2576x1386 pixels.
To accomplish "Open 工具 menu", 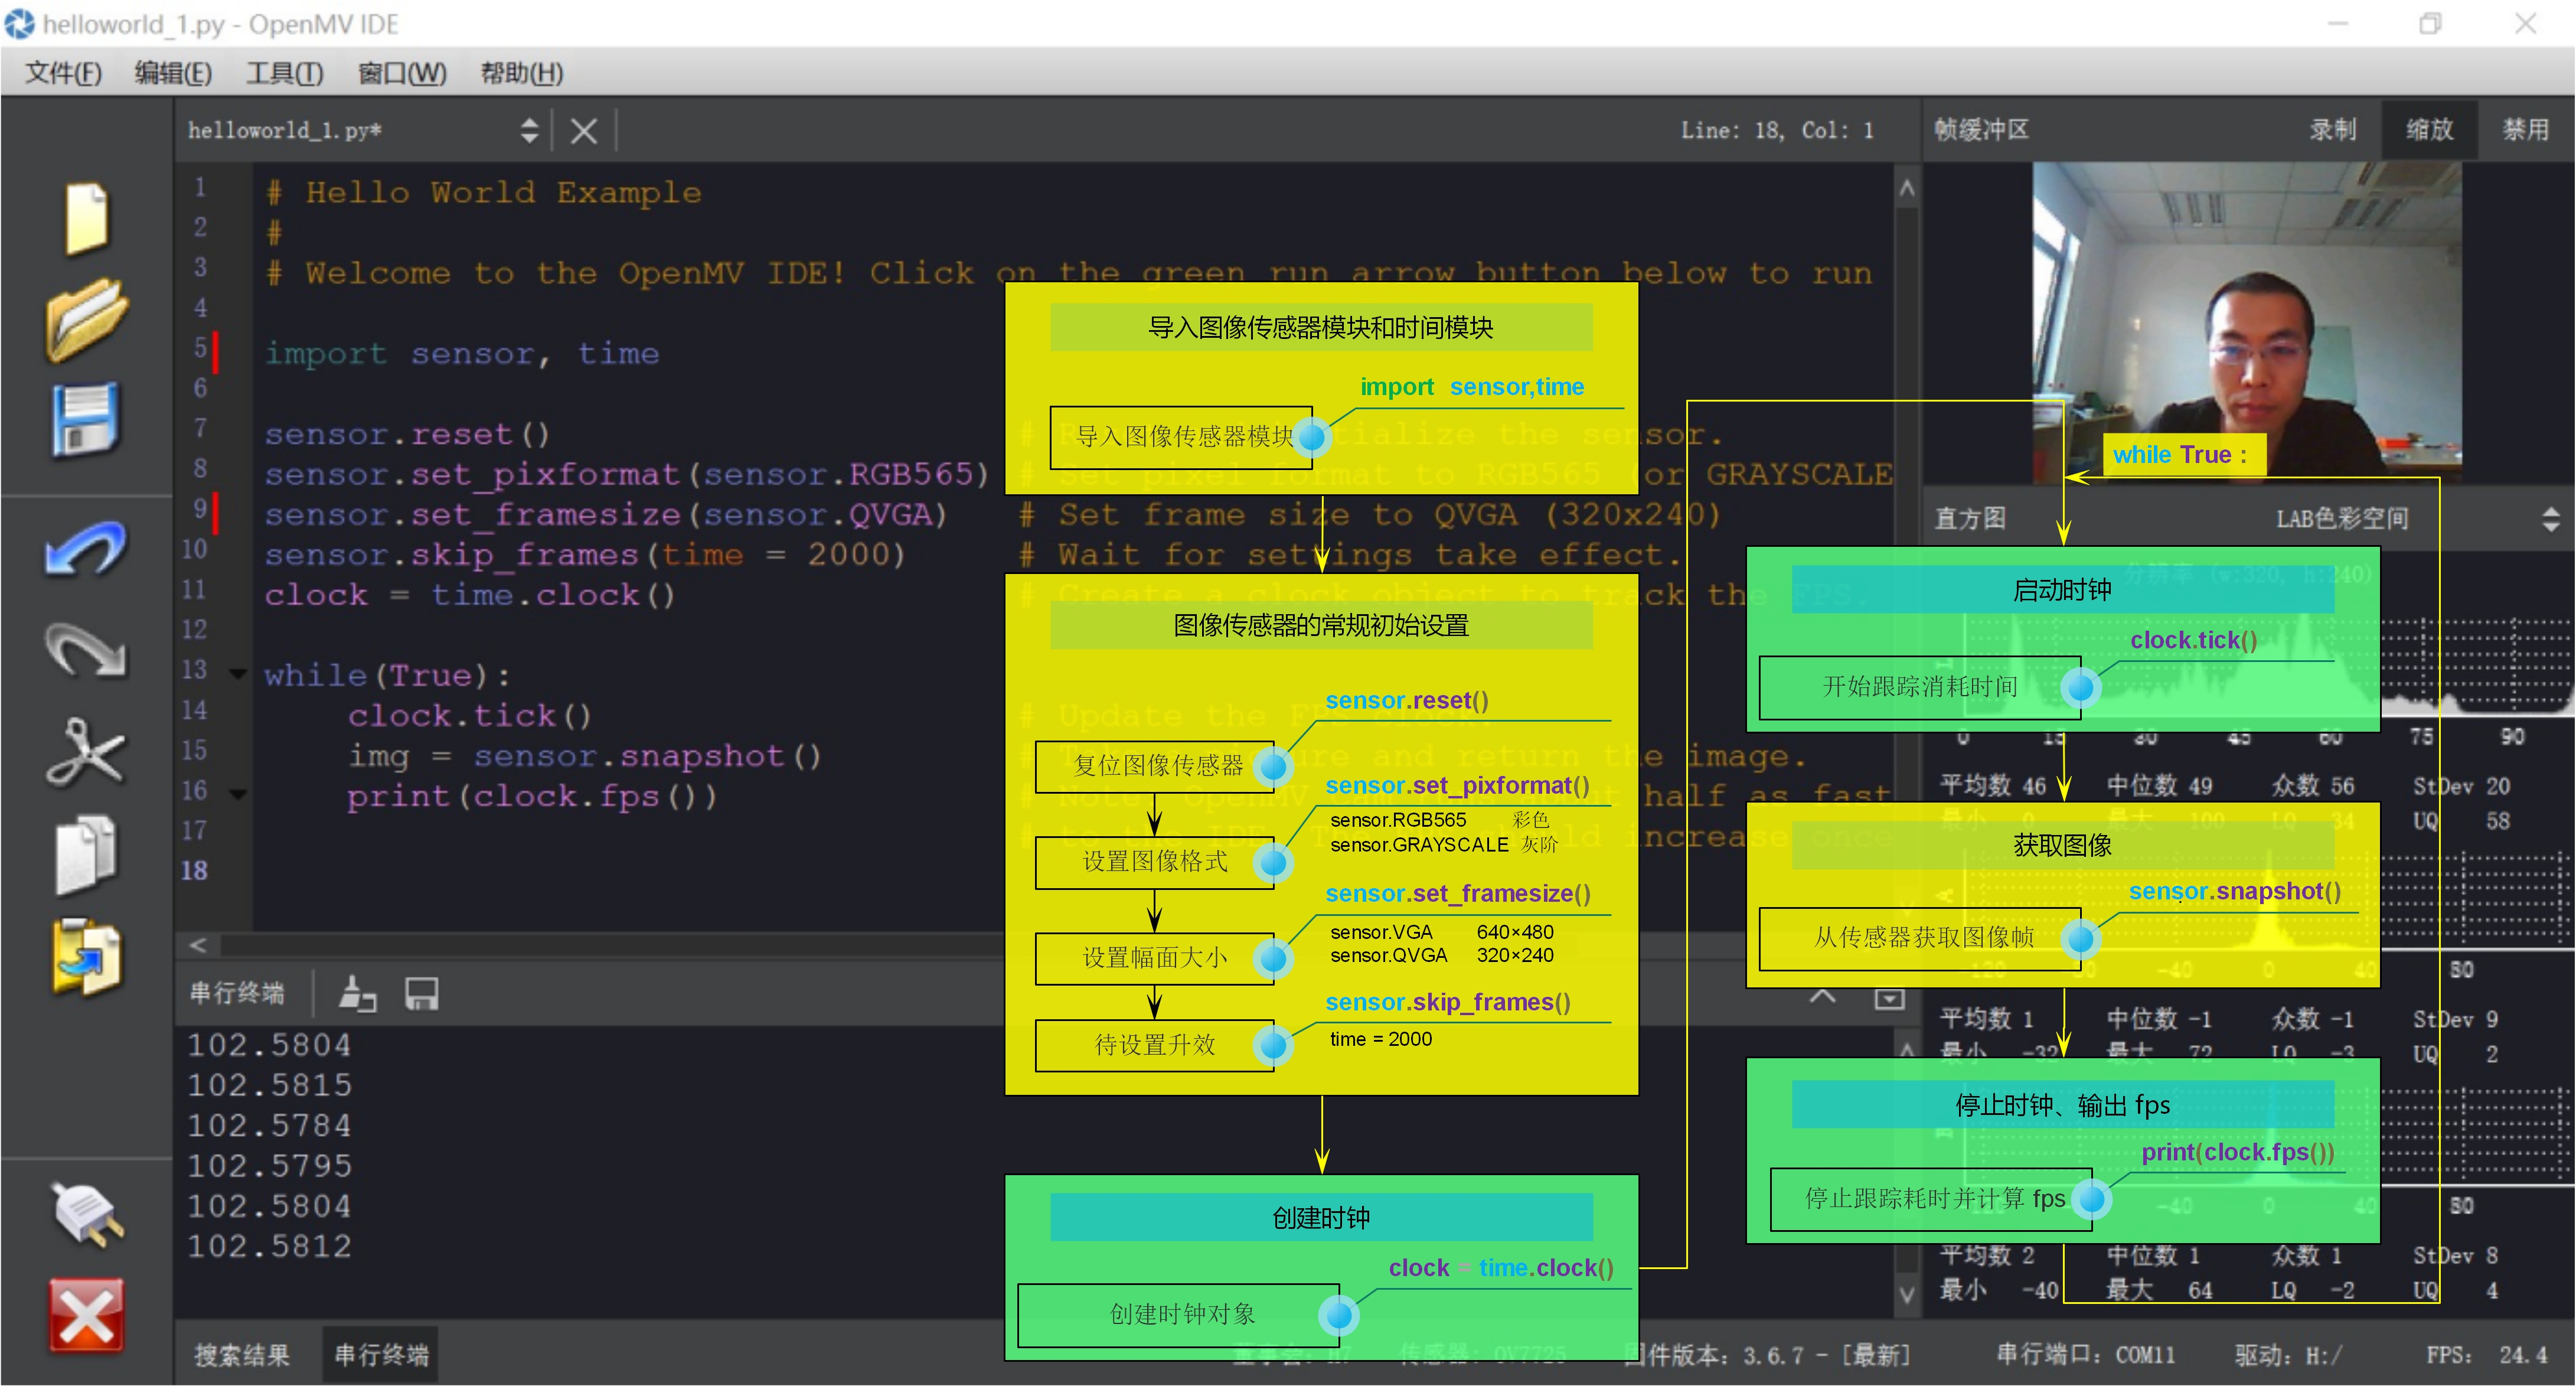I will pyautogui.click(x=285, y=73).
